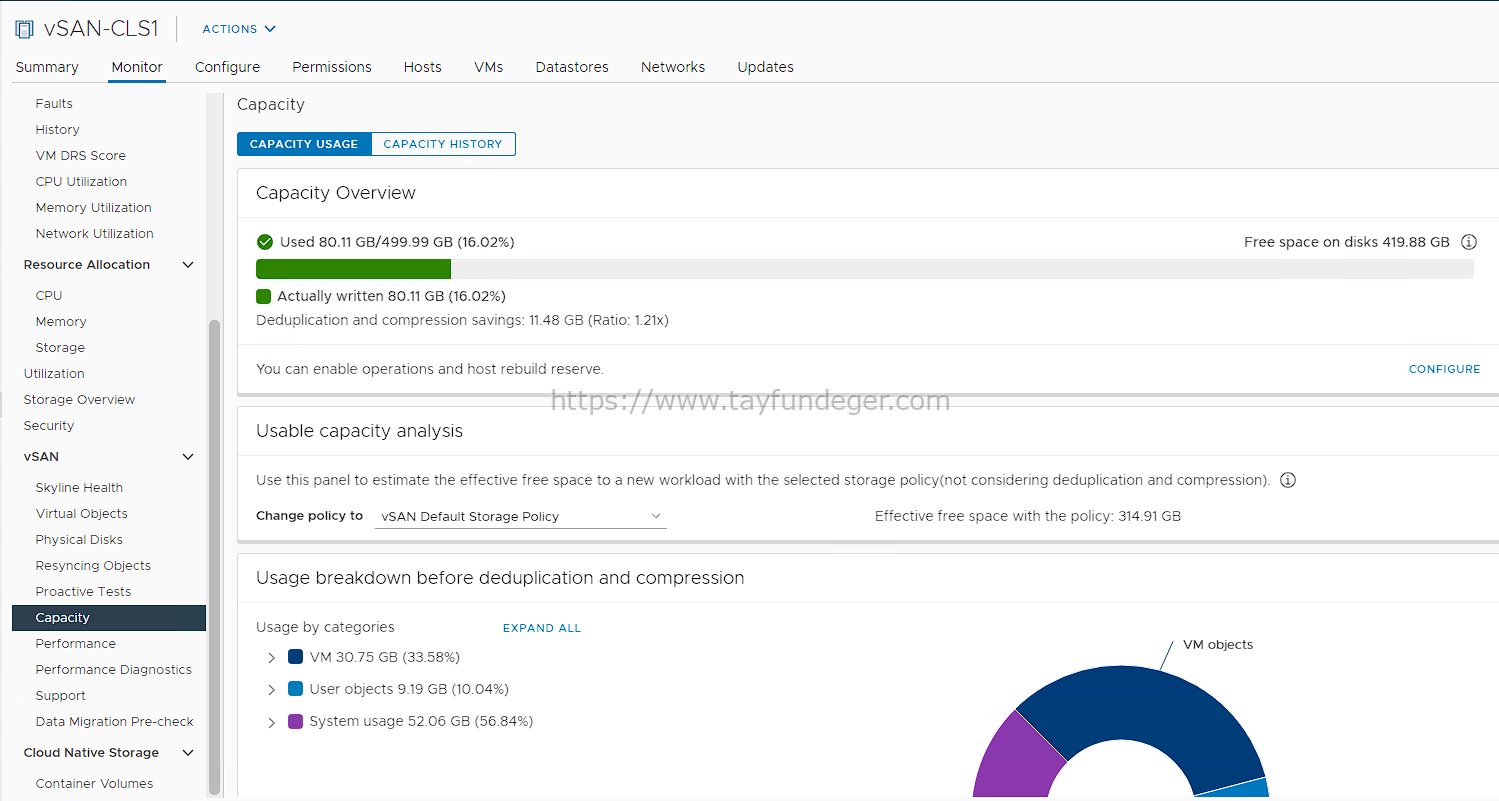Open Support under vSAN
Viewport: 1499px width, 801px height.
pyautogui.click(x=60, y=695)
